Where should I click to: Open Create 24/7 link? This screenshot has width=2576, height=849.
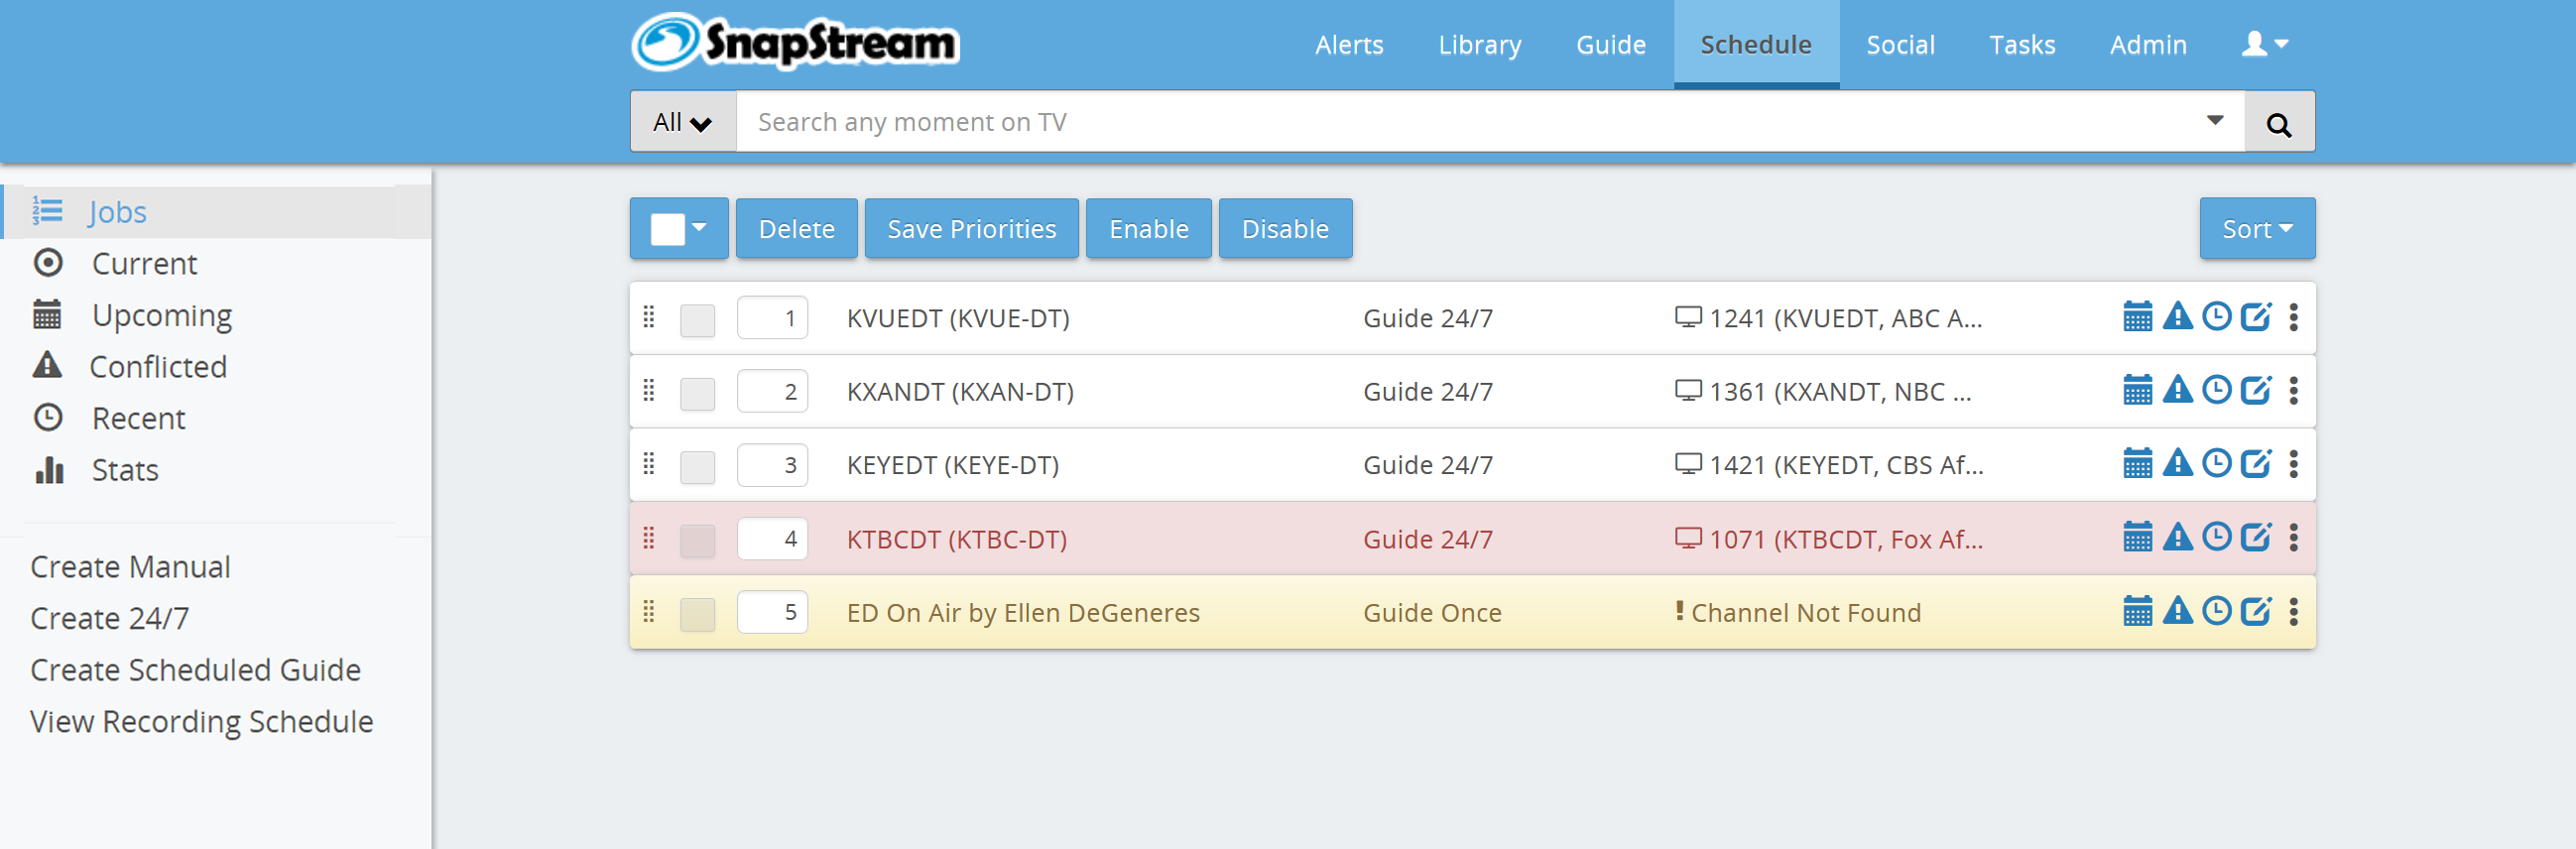[x=109, y=619]
